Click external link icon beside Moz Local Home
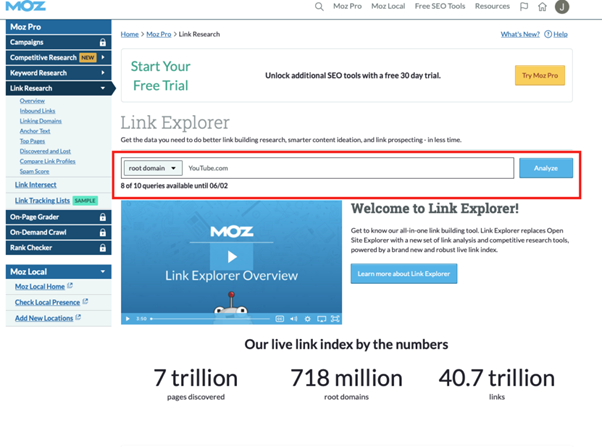The height and width of the screenshot is (447, 602). 70,286
